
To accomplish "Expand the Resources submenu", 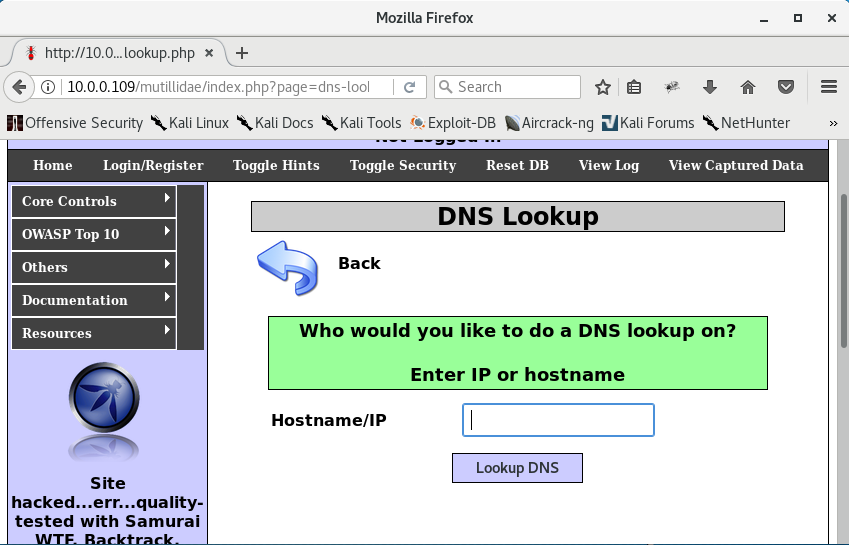I will tap(94, 333).
